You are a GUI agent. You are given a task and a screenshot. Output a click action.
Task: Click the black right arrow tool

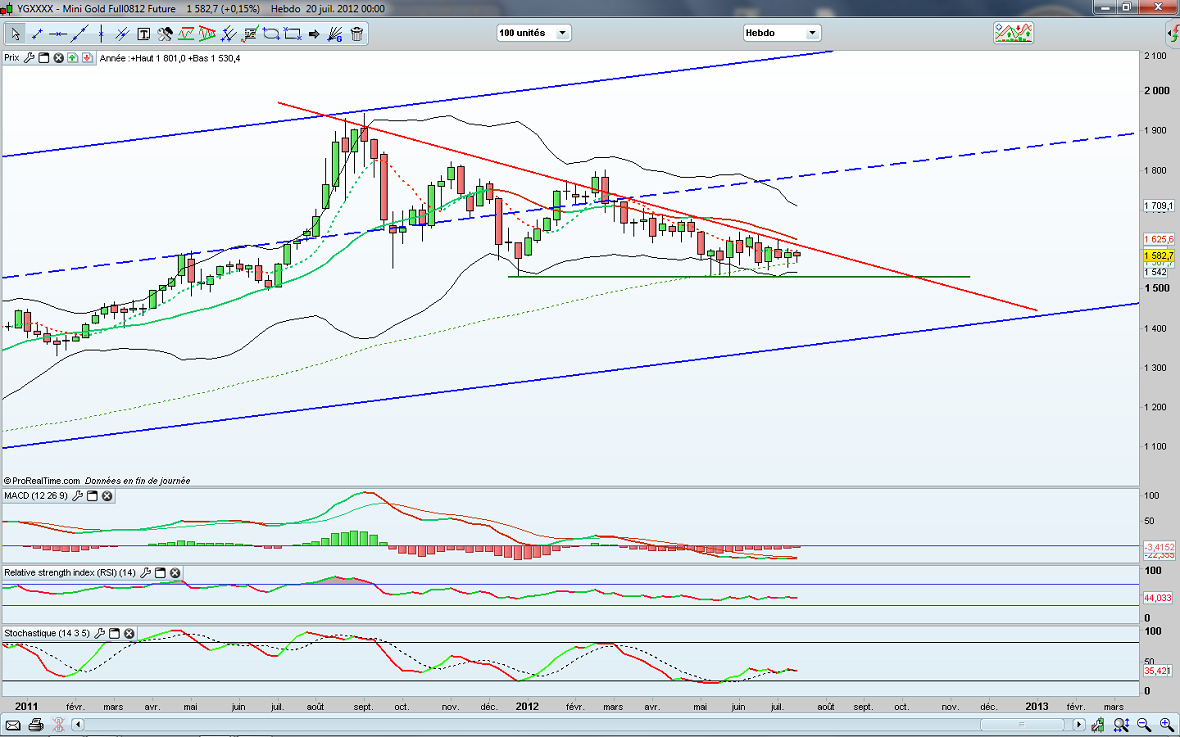(314, 34)
